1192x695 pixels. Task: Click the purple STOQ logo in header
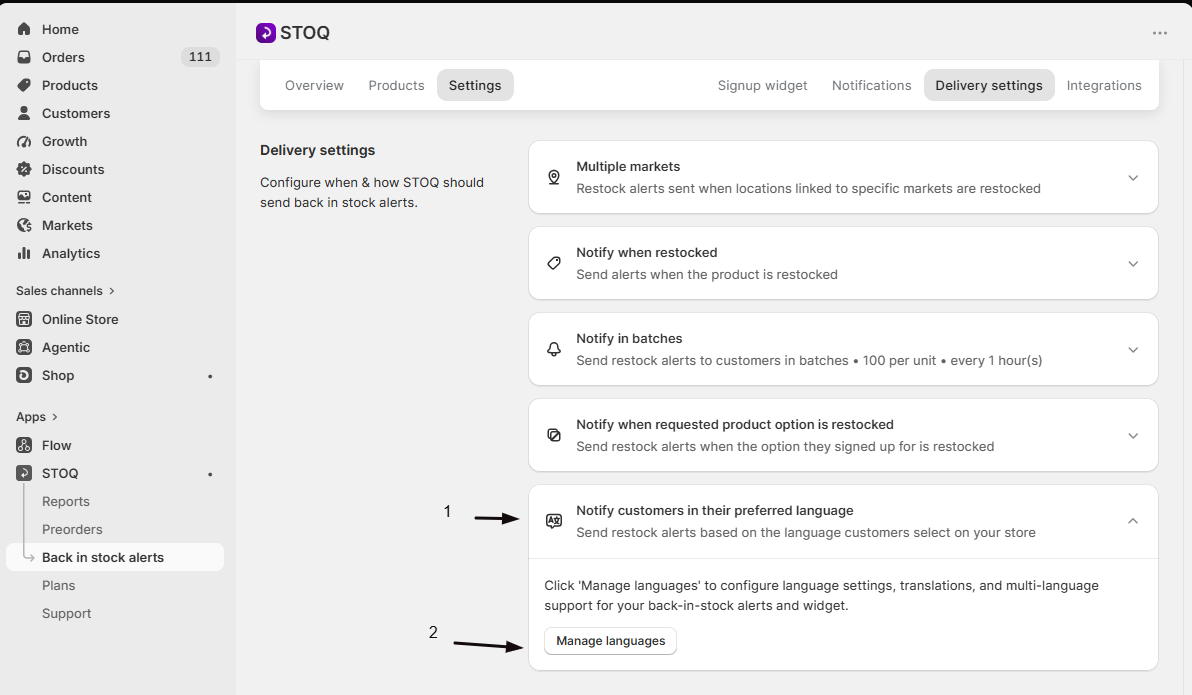pyautogui.click(x=266, y=33)
